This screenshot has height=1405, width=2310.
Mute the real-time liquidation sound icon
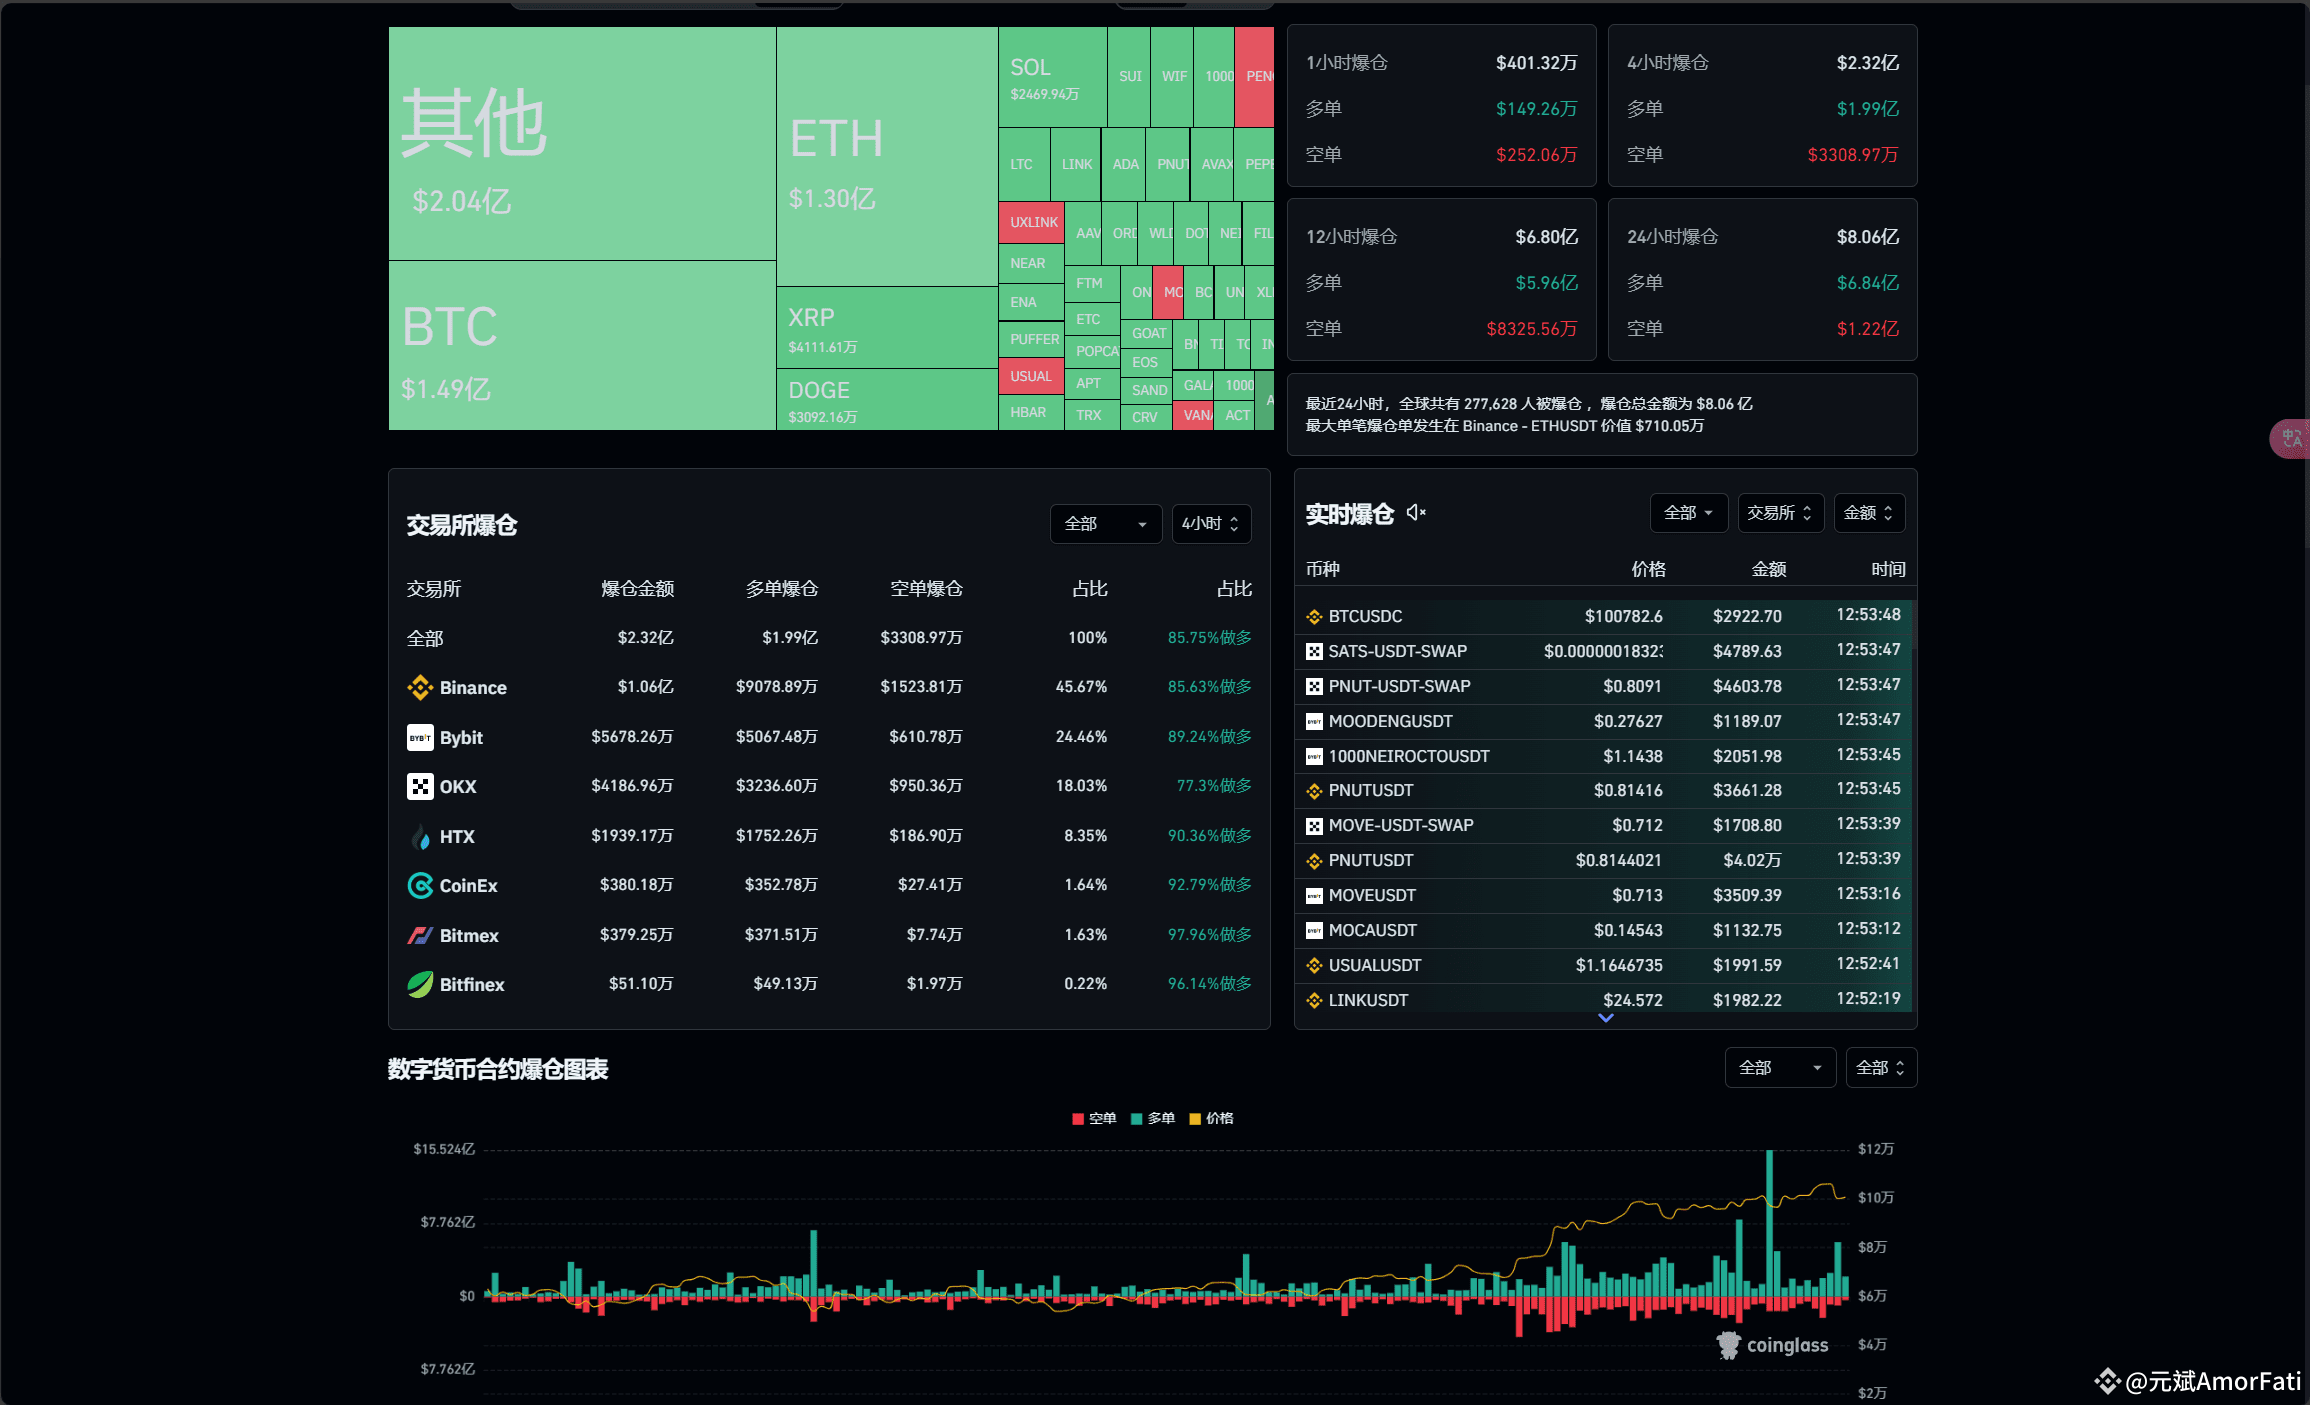(1416, 513)
